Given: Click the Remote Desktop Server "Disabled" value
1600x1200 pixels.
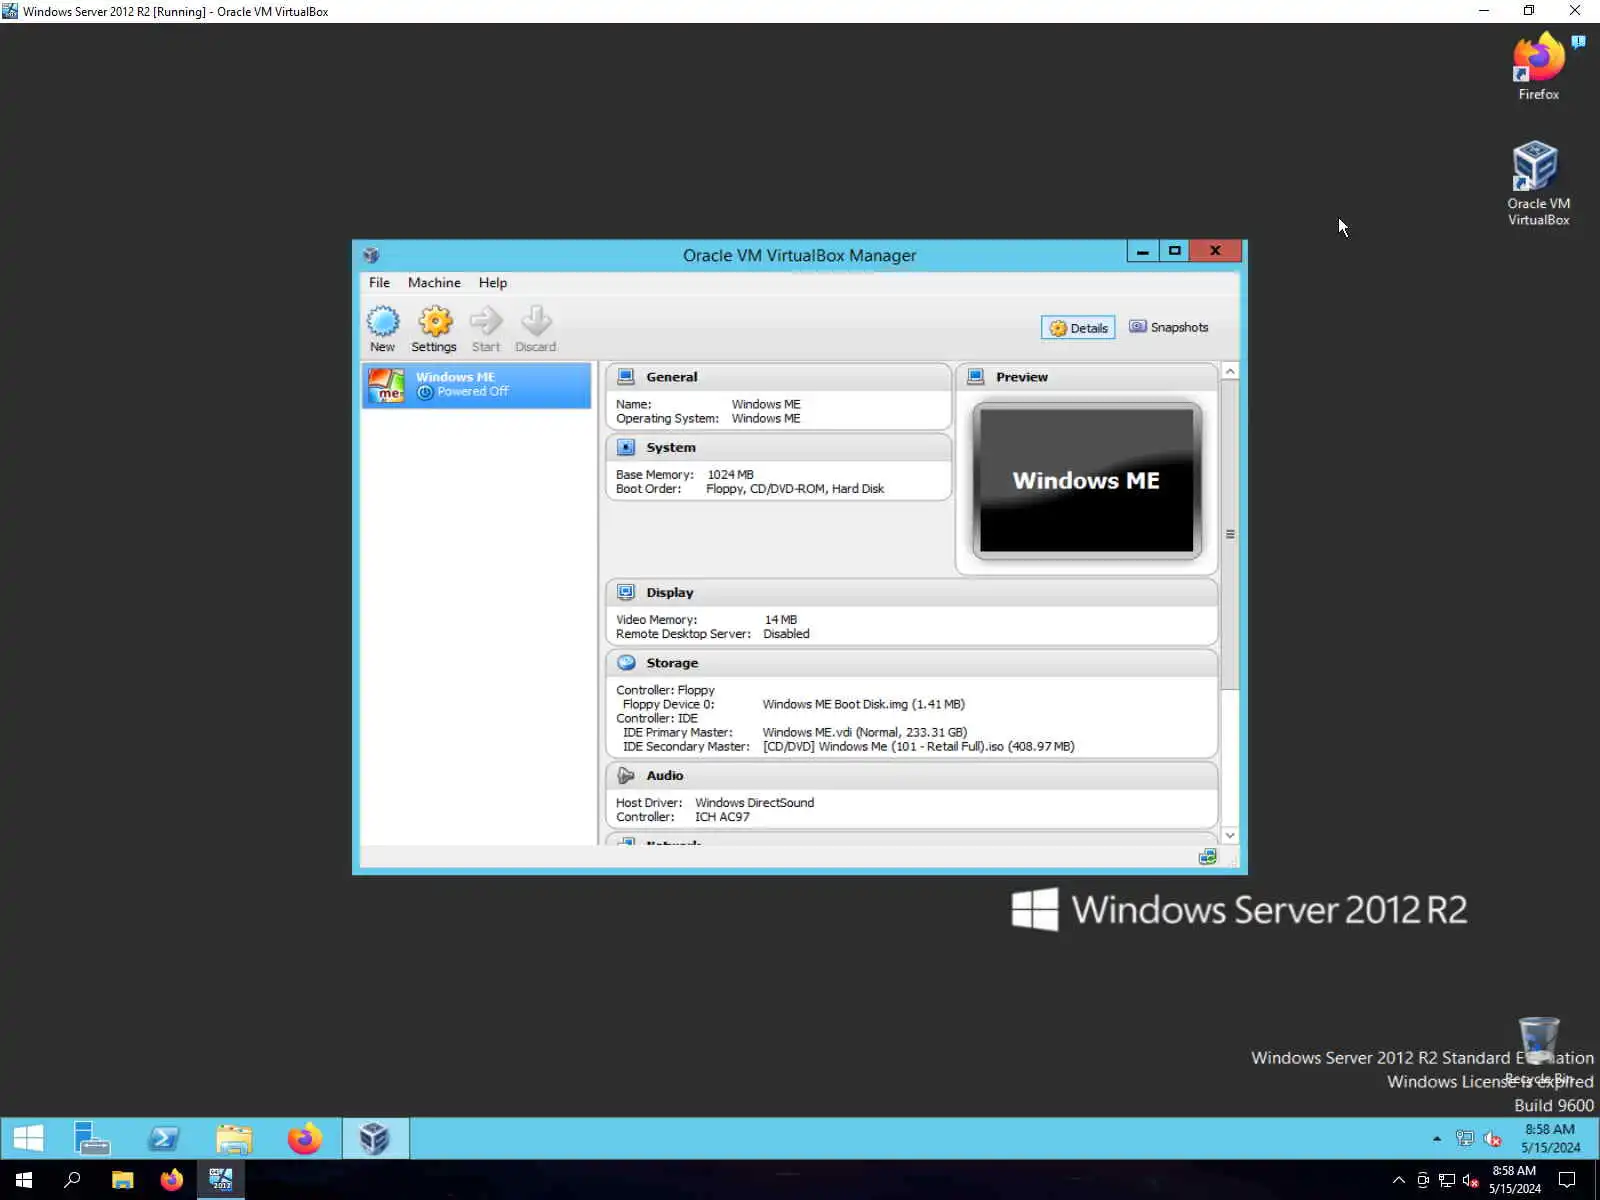Looking at the screenshot, I should pos(786,634).
